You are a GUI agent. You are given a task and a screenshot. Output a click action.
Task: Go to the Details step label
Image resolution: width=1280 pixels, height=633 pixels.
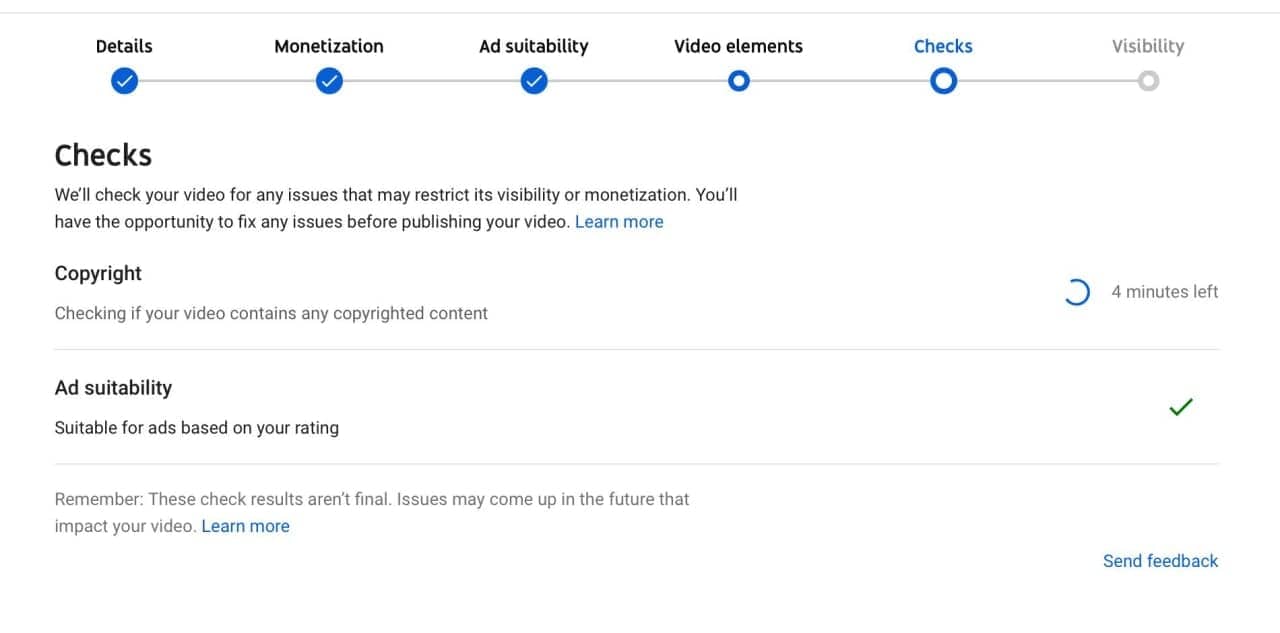[x=124, y=46]
